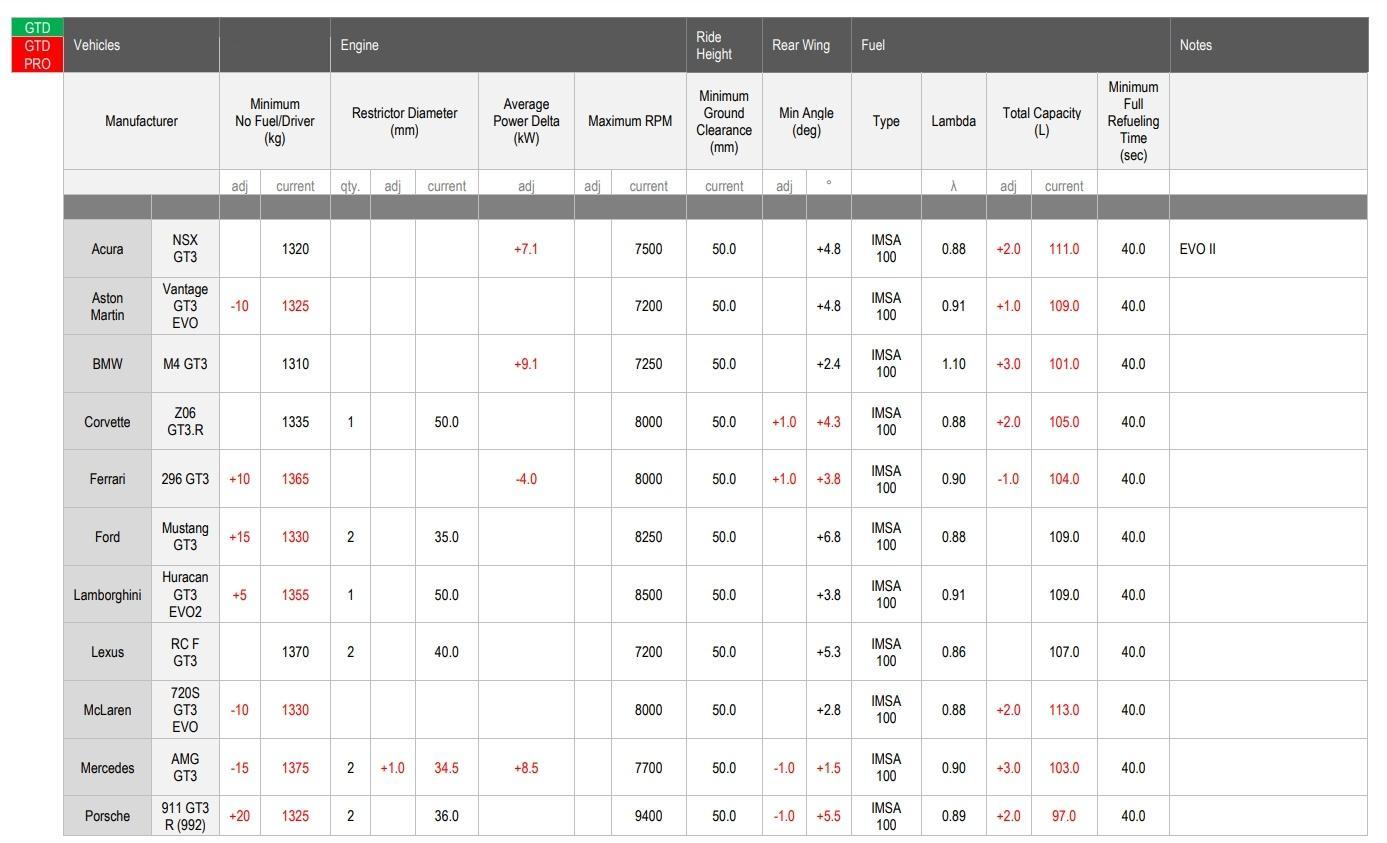Click the Ford Mustang GT3 model cell

coord(185,537)
